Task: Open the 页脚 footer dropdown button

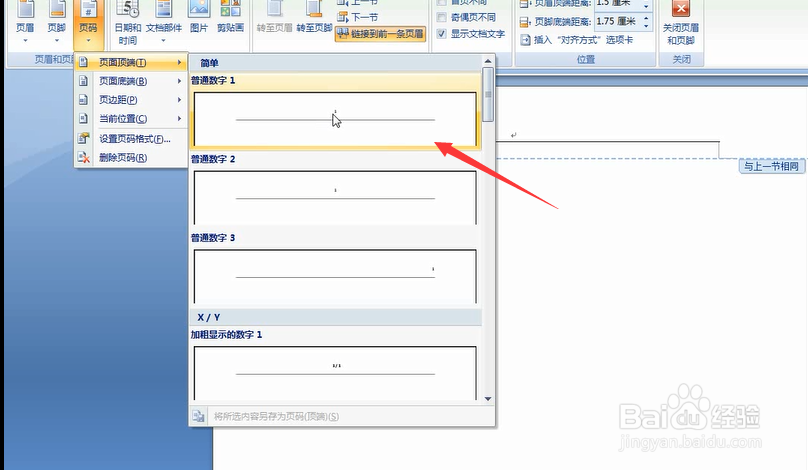Action: click(57, 23)
